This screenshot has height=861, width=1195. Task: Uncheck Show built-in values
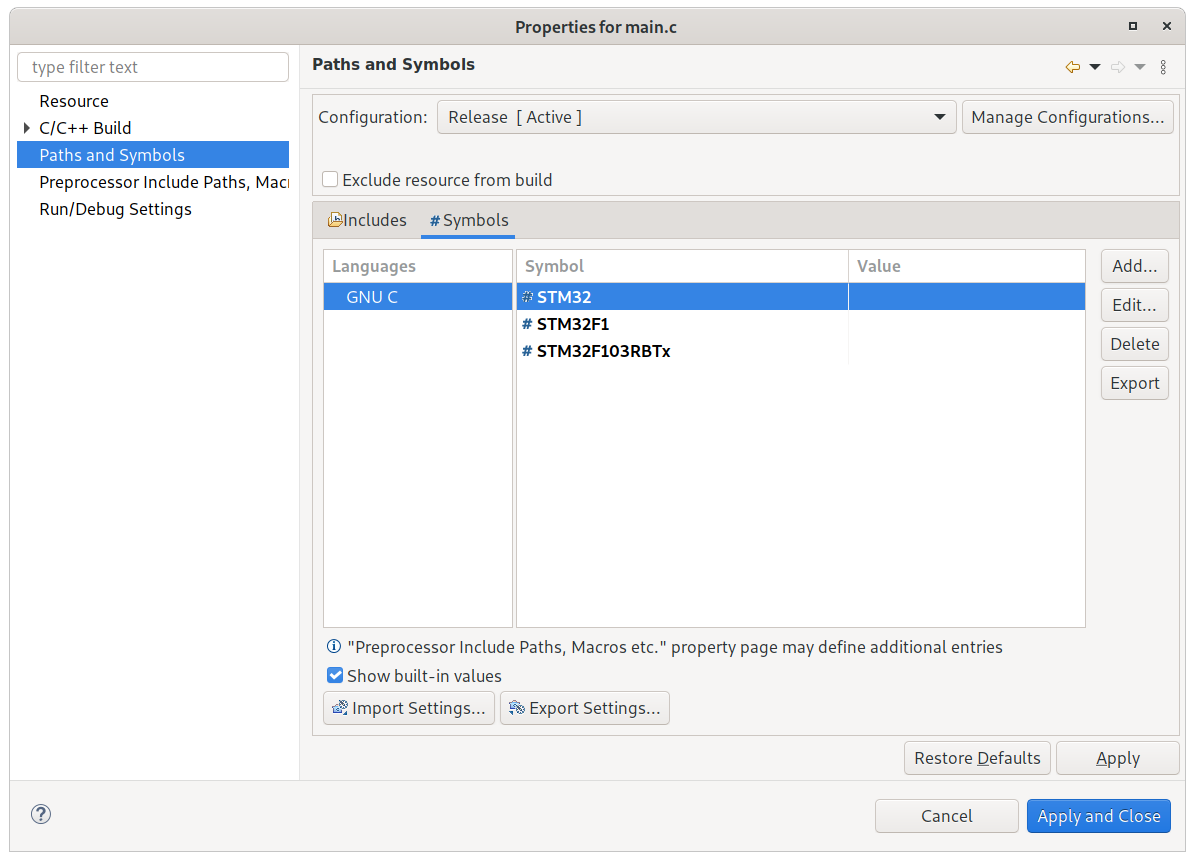(x=335, y=675)
